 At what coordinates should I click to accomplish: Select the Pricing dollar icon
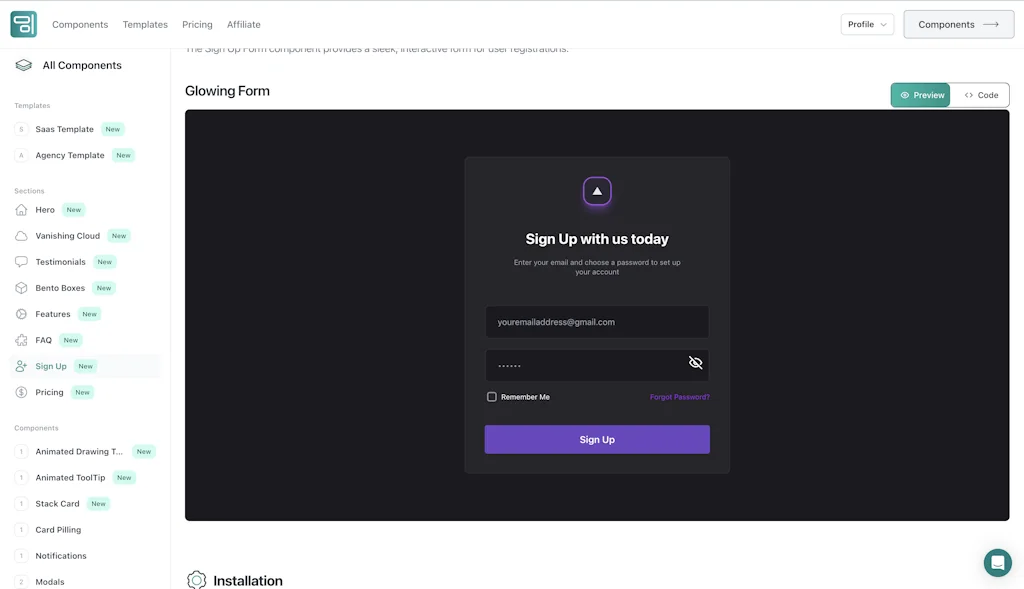21,392
